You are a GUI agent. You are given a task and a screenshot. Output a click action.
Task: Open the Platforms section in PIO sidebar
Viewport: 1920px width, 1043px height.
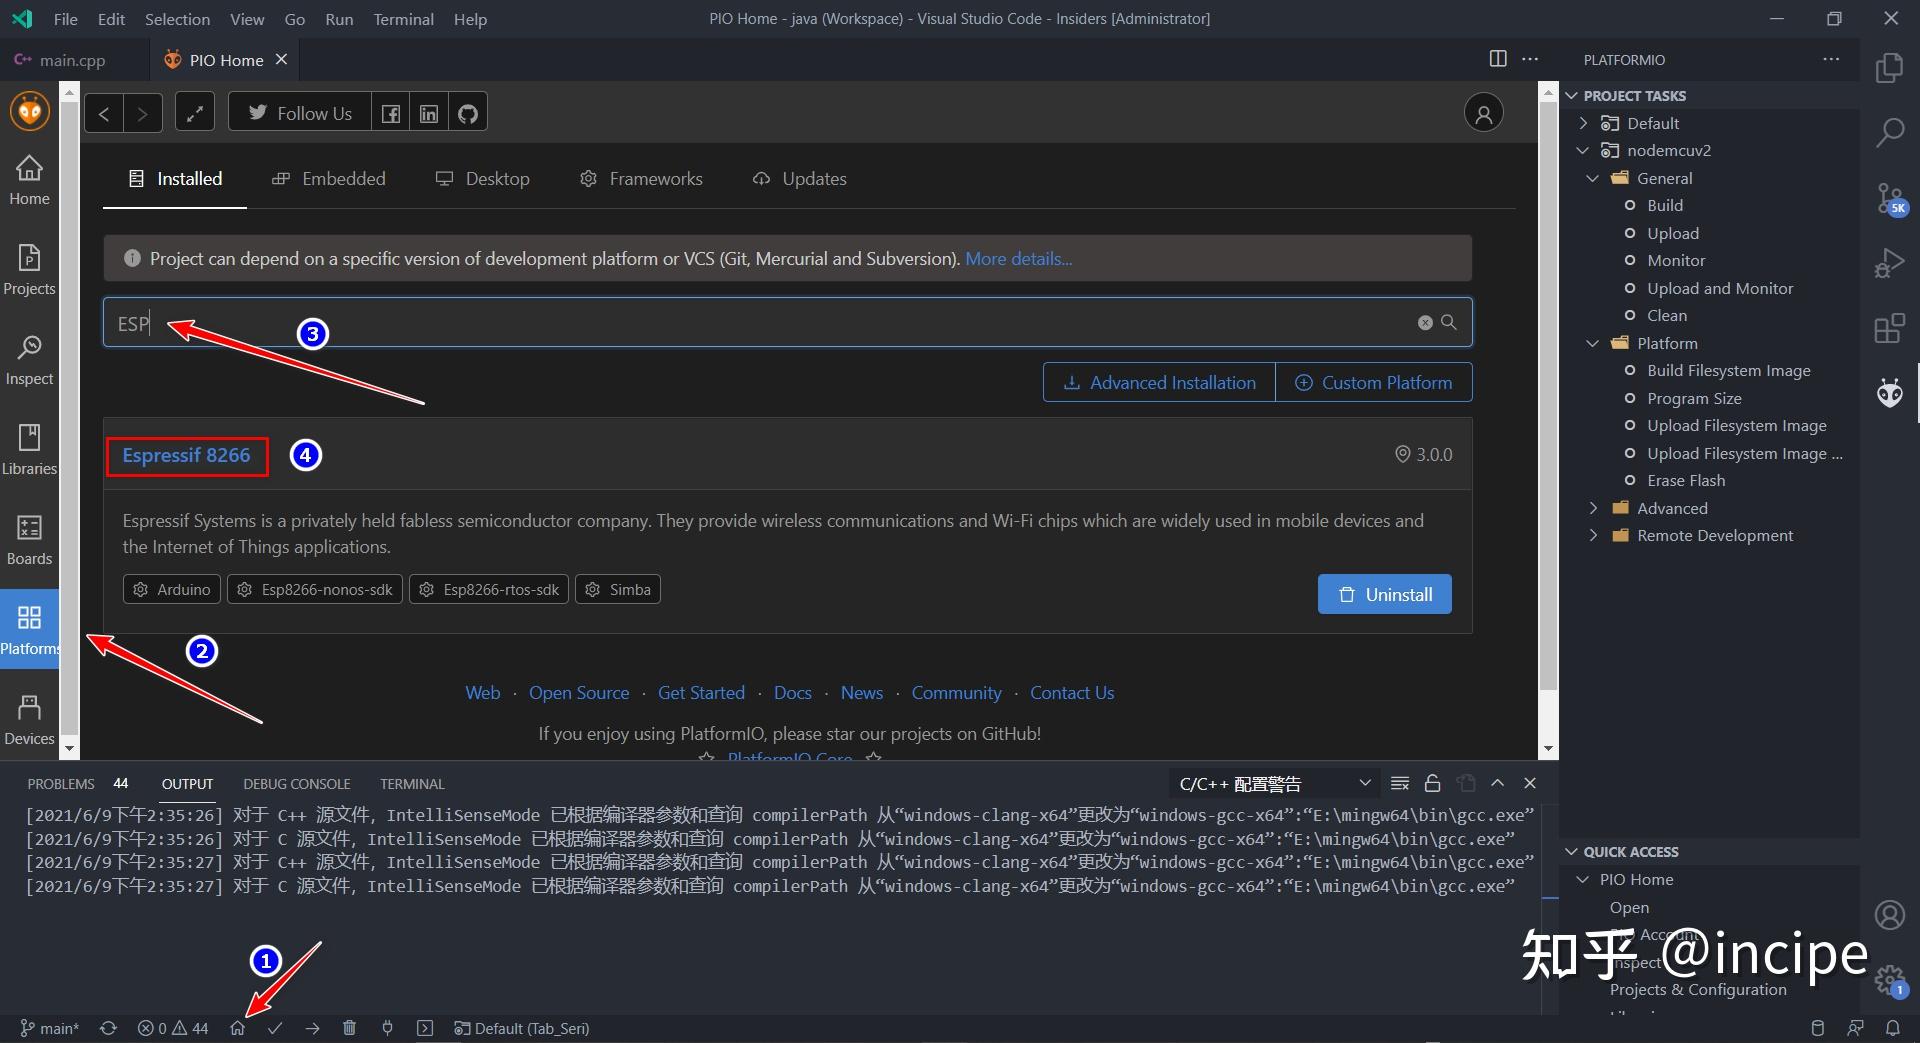tap(29, 631)
